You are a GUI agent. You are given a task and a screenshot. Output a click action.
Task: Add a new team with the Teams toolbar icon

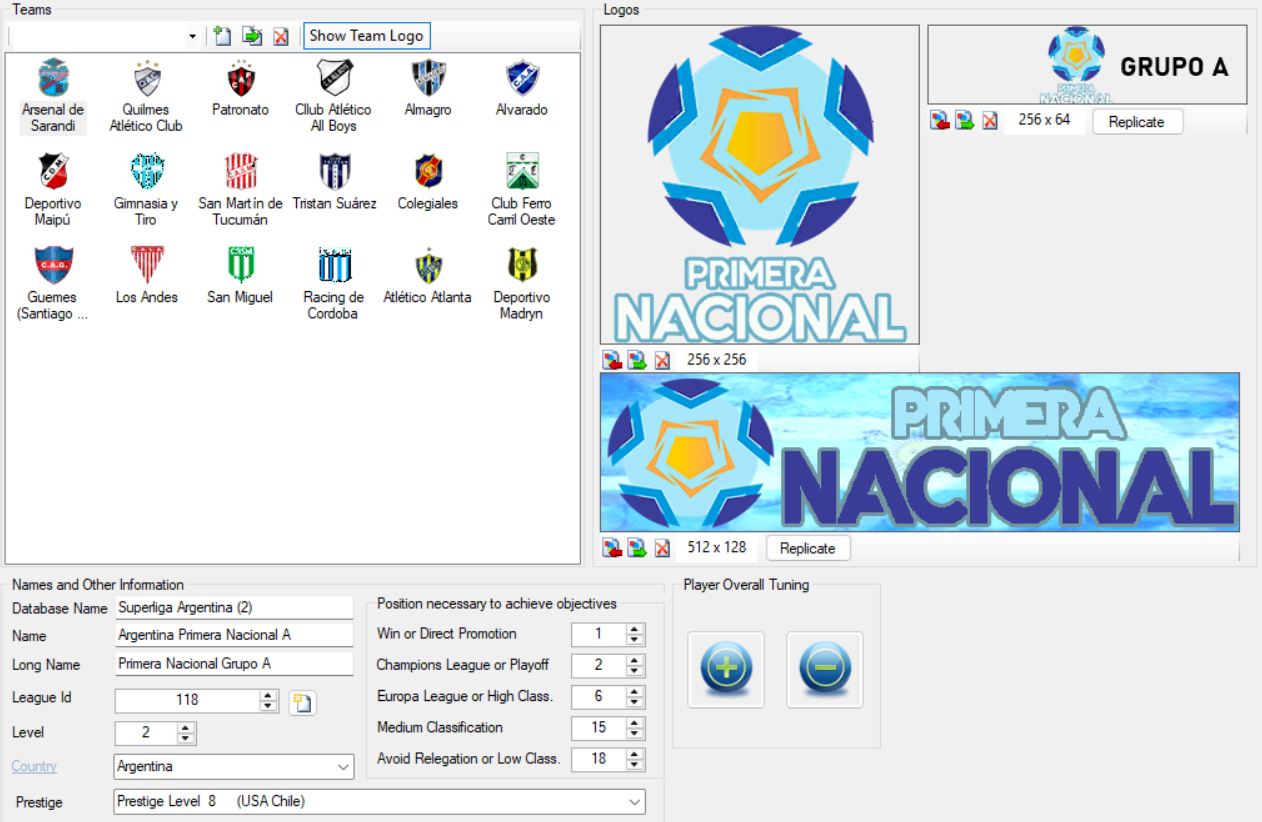pos(223,36)
